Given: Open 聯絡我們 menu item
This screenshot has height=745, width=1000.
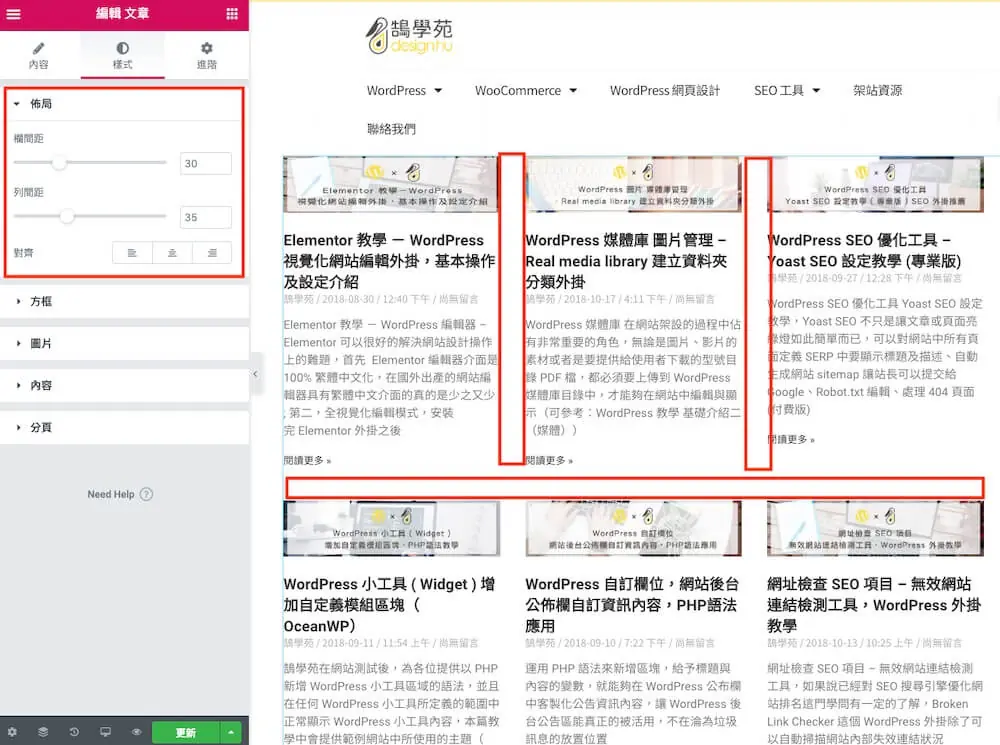Looking at the screenshot, I should pos(391,129).
